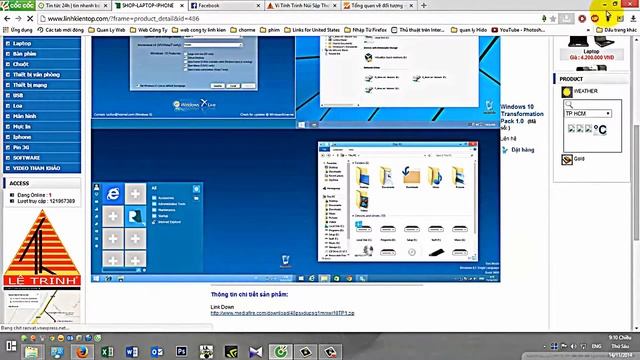Open Loa category in left menu
The image size is (640, 360).
point(42,106)
